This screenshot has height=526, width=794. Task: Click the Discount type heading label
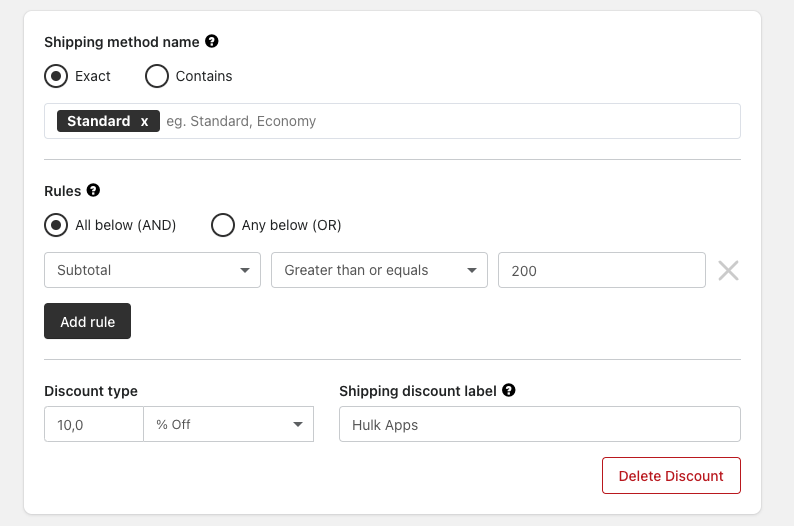pyautogui.click(x=91, y=391)
